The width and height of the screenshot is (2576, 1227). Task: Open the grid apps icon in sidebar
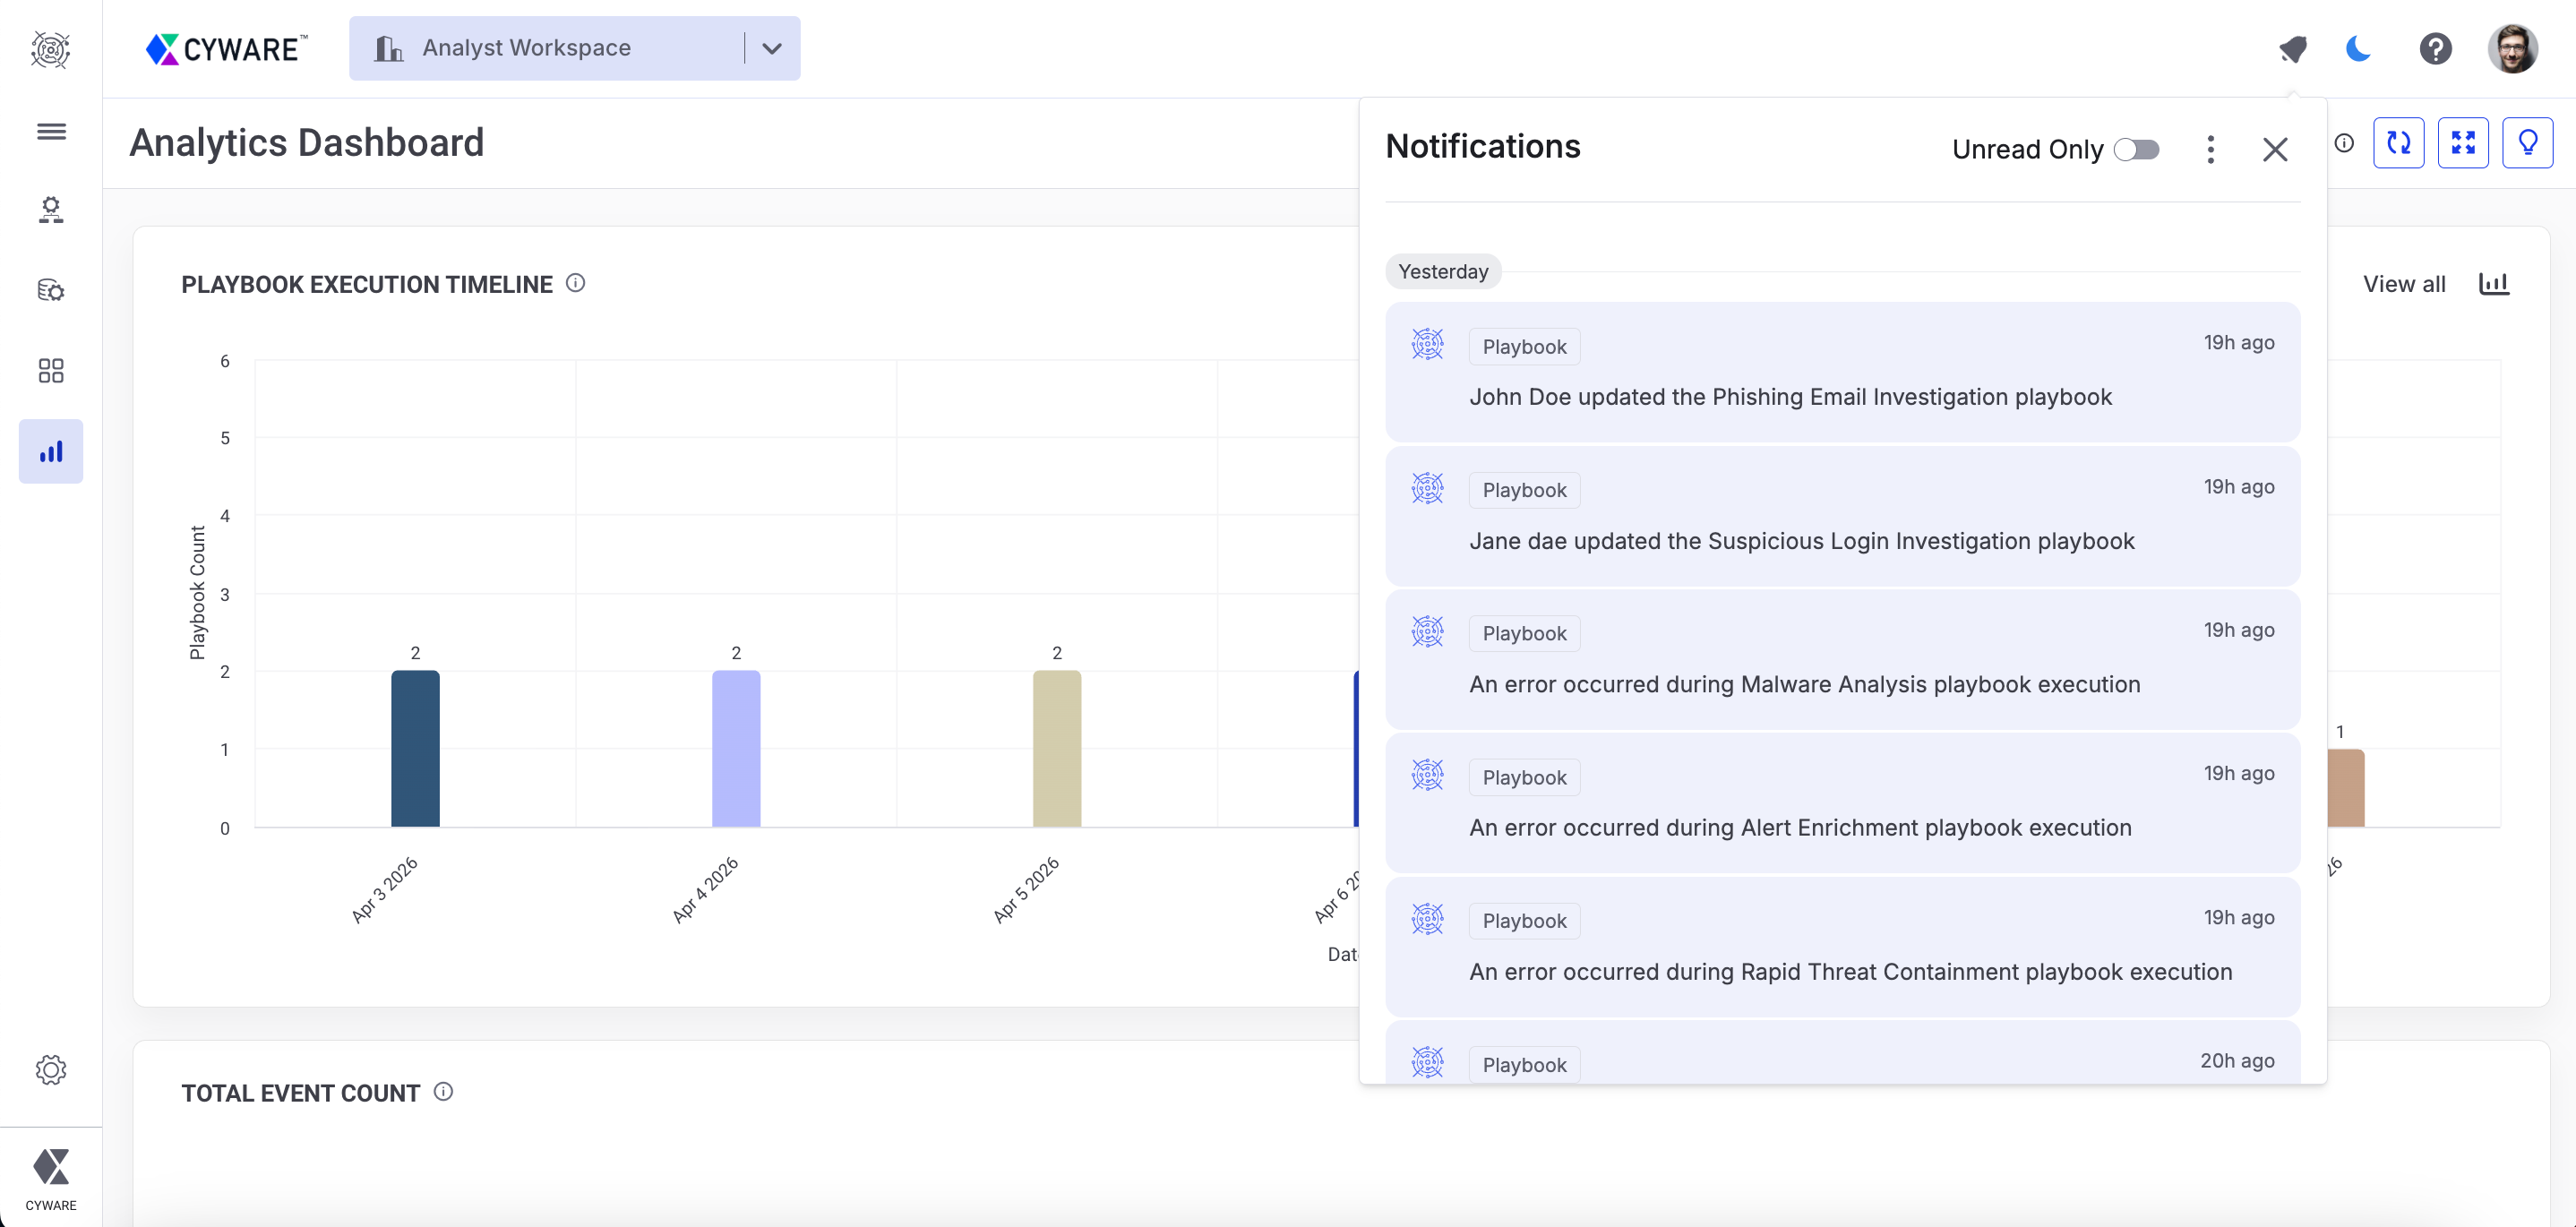click(x=51, y=371)
